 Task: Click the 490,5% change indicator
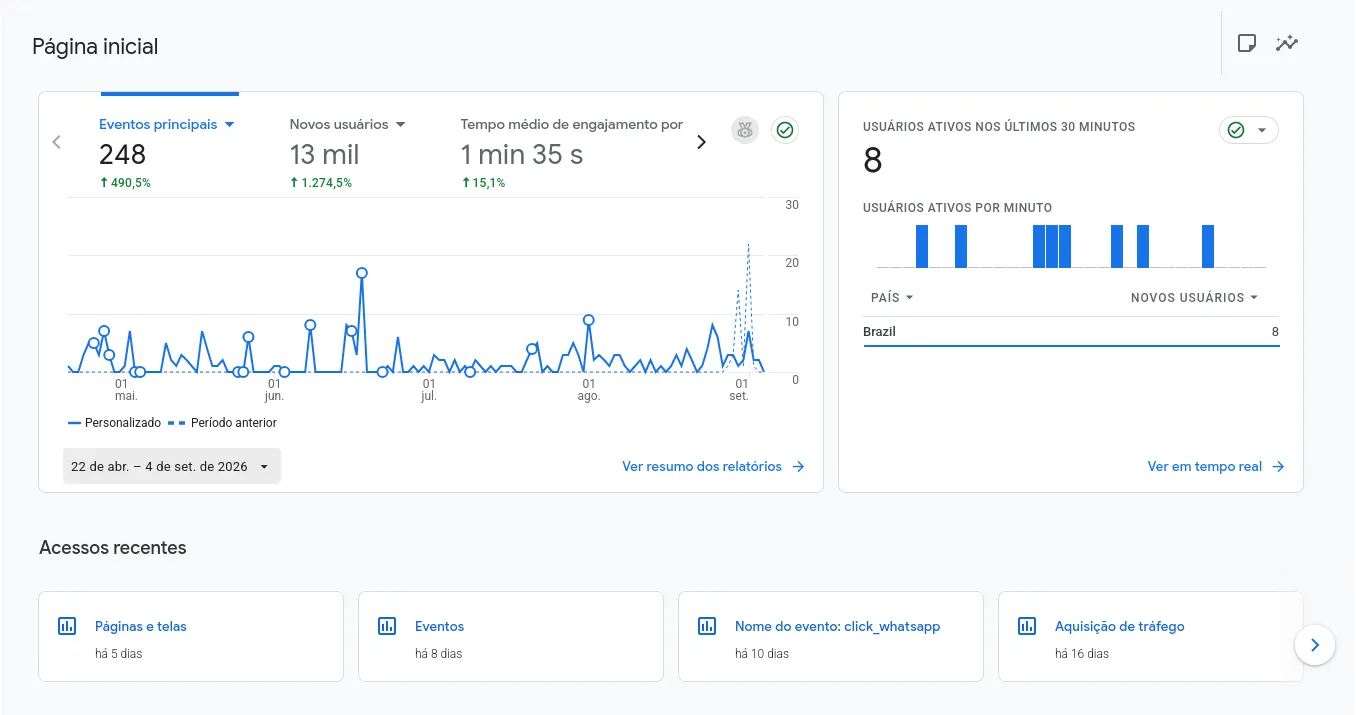(x=125, y=183)
